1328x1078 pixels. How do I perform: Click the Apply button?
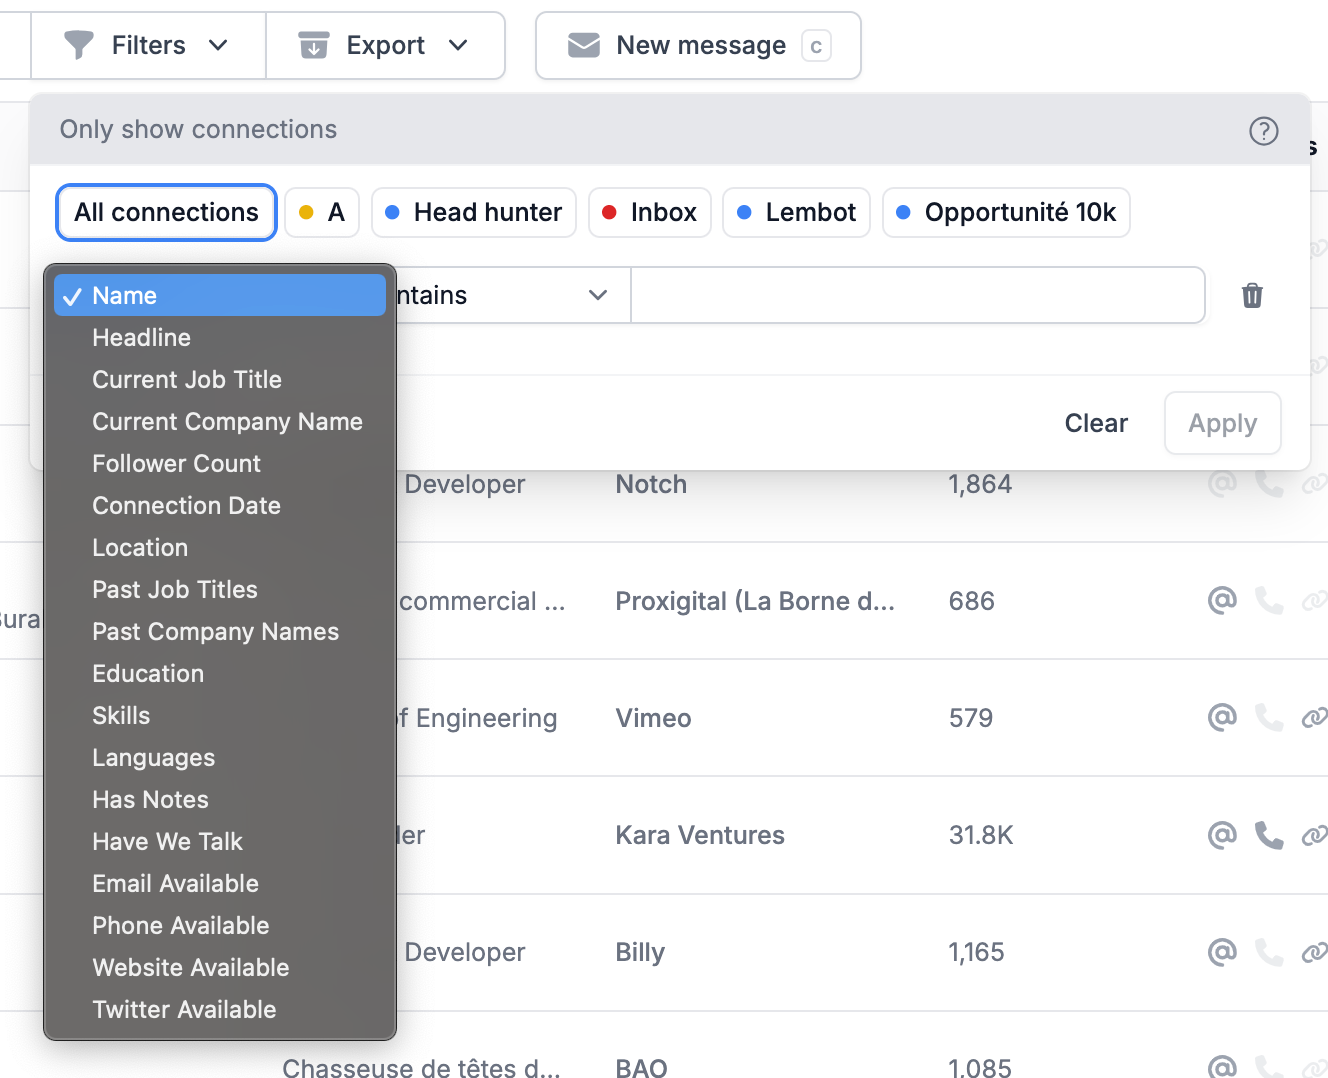coord(1222,423)
